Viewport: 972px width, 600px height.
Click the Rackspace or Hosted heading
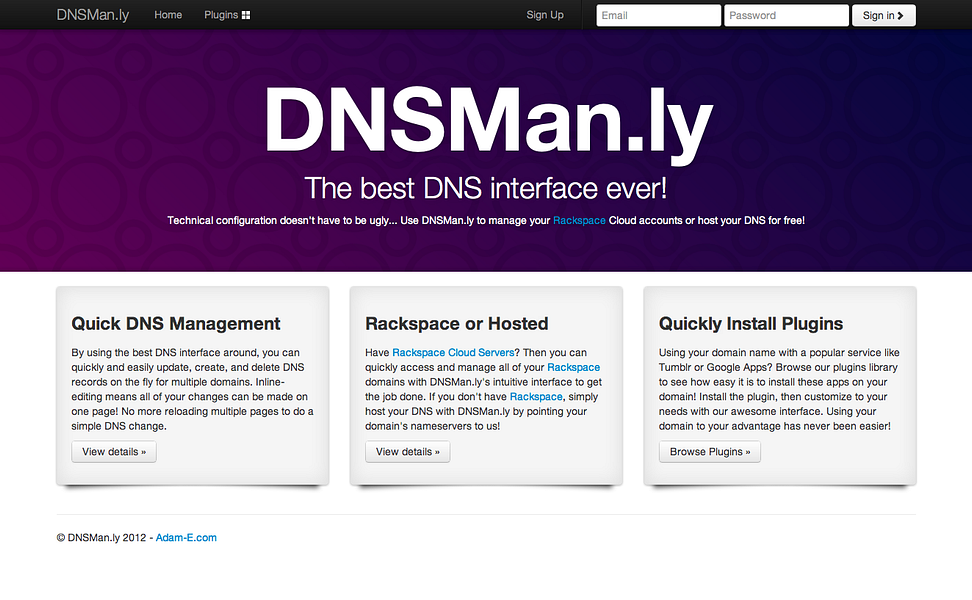[457, 324]
